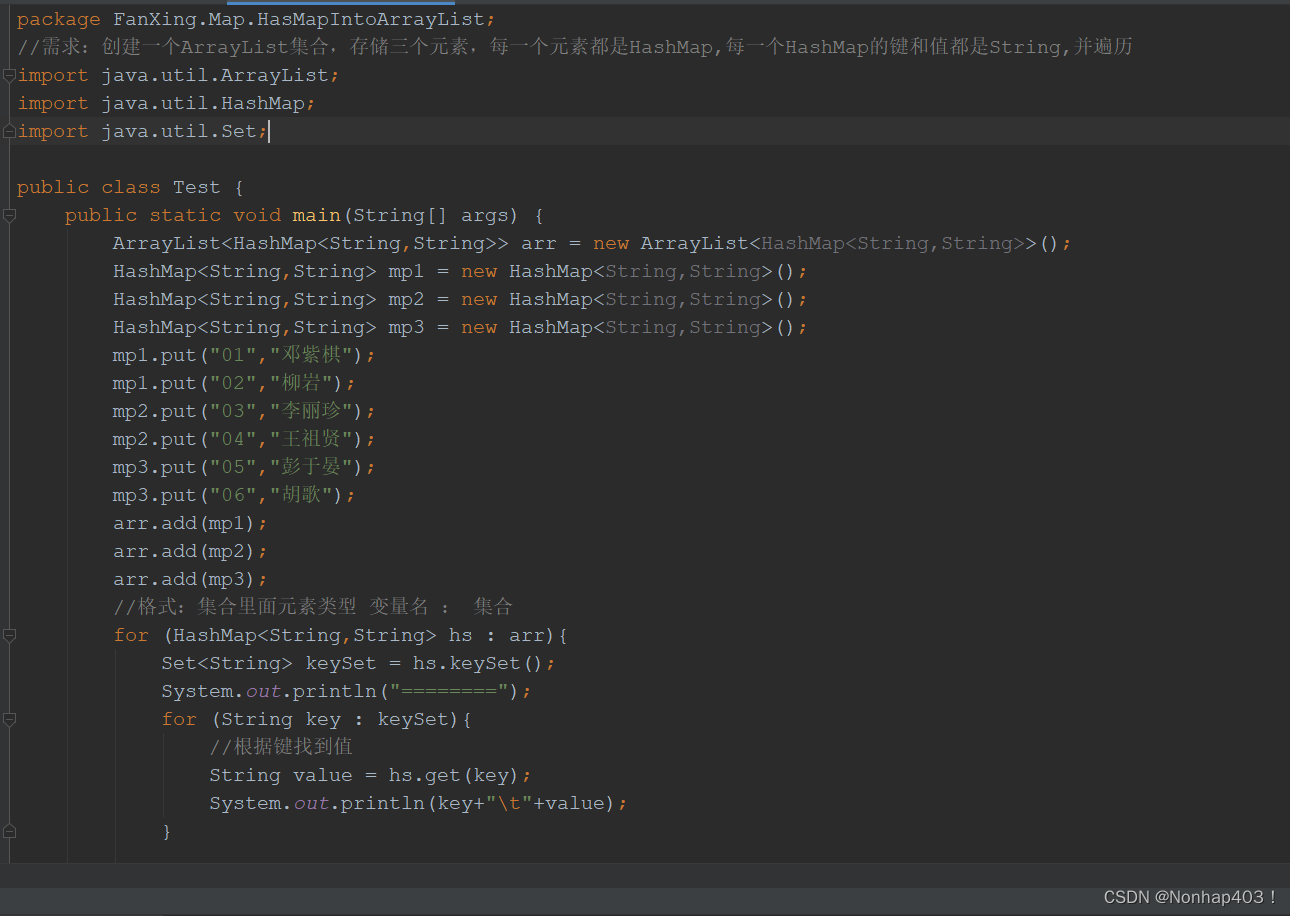Click the class name 'Test'
This screenshot has width=1290, height=916.
(196, 187)
